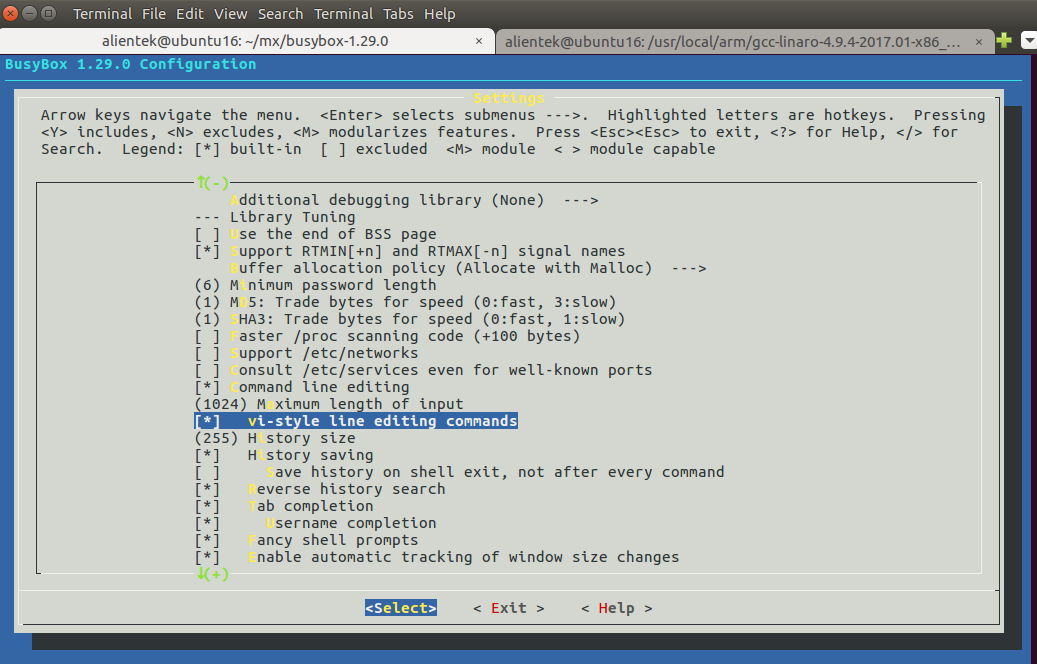1037x664 pixels.
Task: Expand 'Buffer allocation policy' submenu
Action: pos(468,268)
